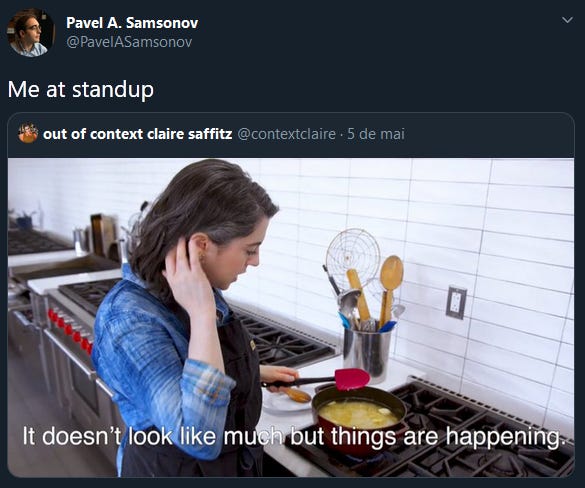Click the red stove knobs in photo
This screenshot has height=488, width=585.
click(x=70, y=331)
